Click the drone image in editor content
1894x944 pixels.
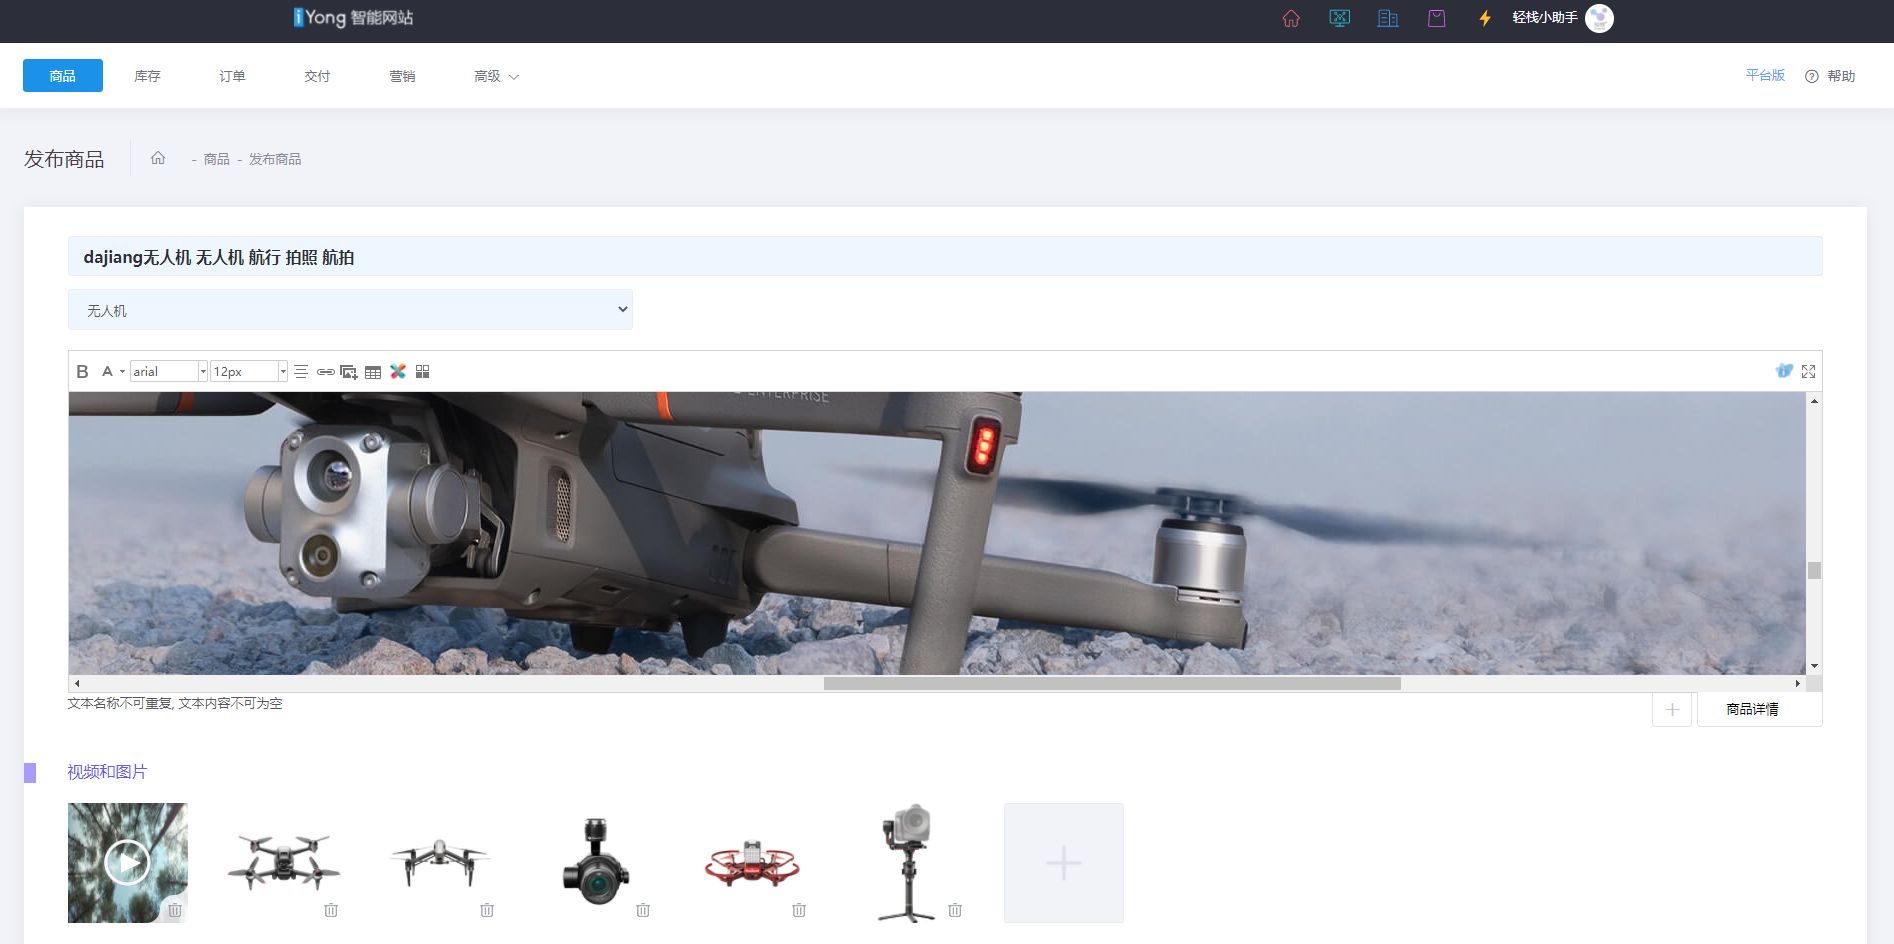click(x=937, y=533)
